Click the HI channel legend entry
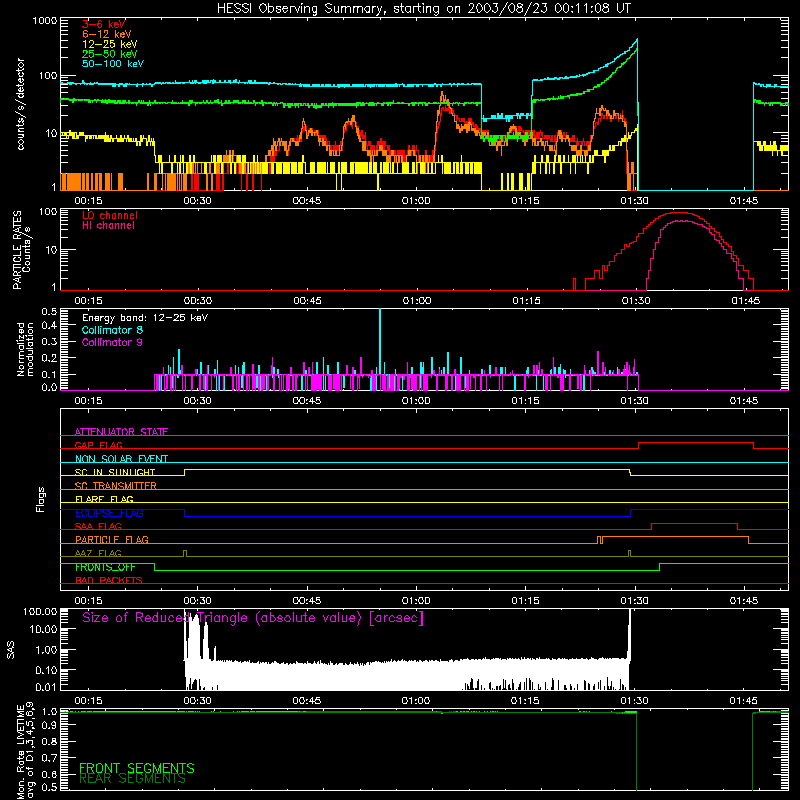The image size is (800, 800). tap(108, 226)
